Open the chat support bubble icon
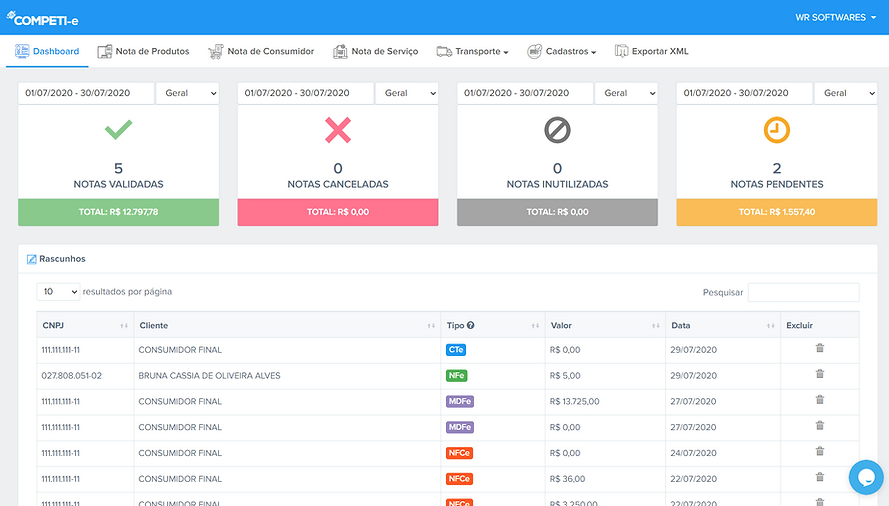889x506 pixels. point(866,477)
